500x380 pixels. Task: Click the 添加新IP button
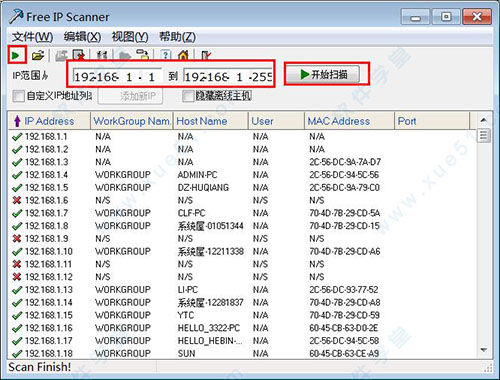[131, 96]
